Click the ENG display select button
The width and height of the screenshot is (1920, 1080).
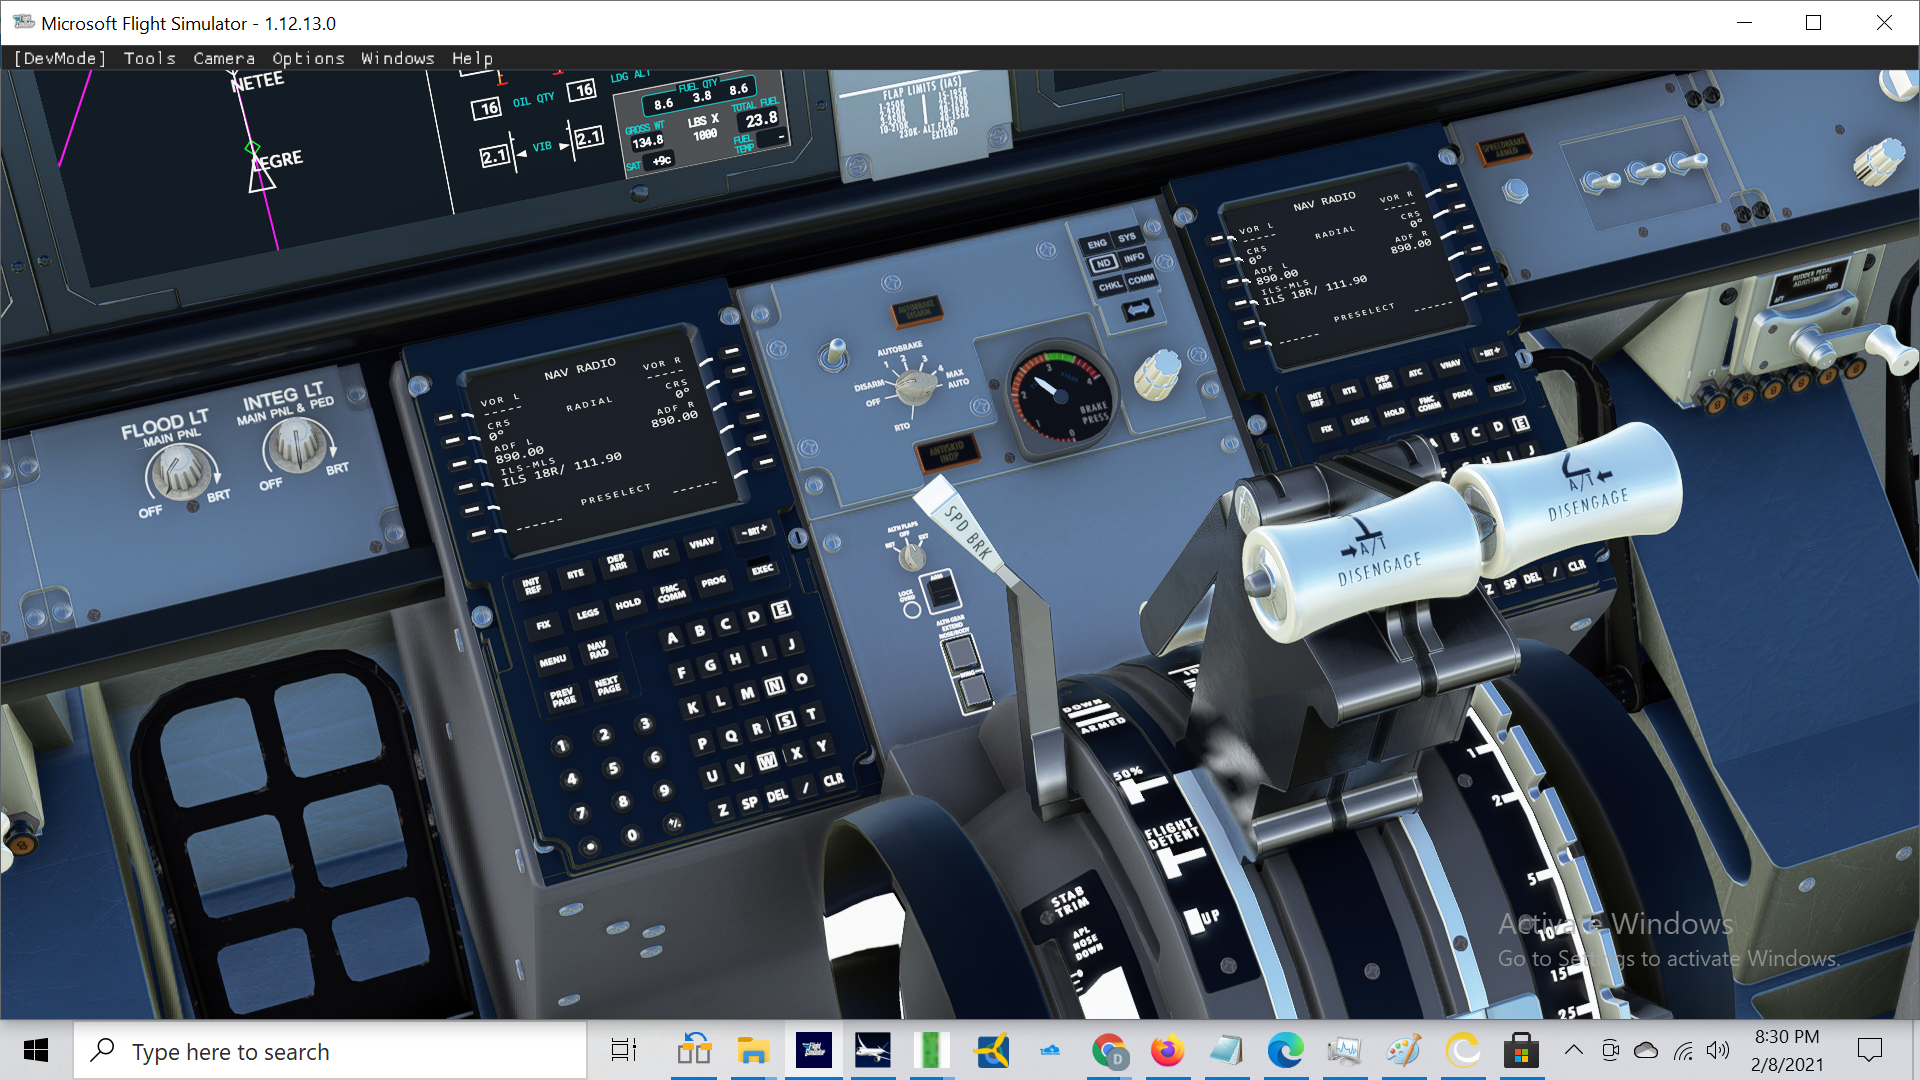coord(1097,243)
